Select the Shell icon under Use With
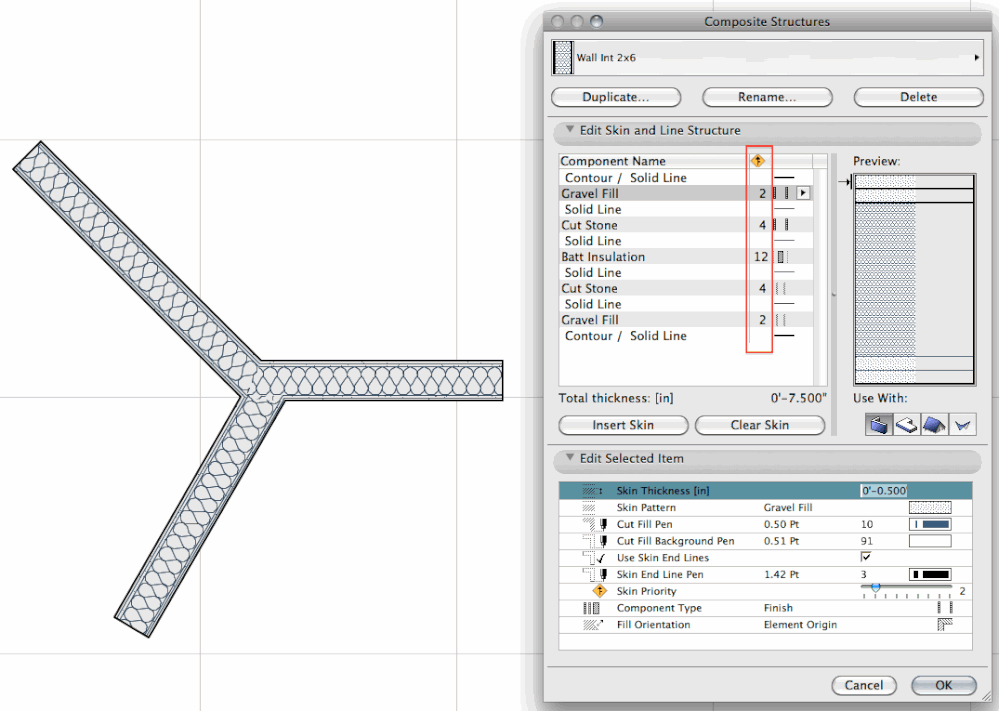 960,424
